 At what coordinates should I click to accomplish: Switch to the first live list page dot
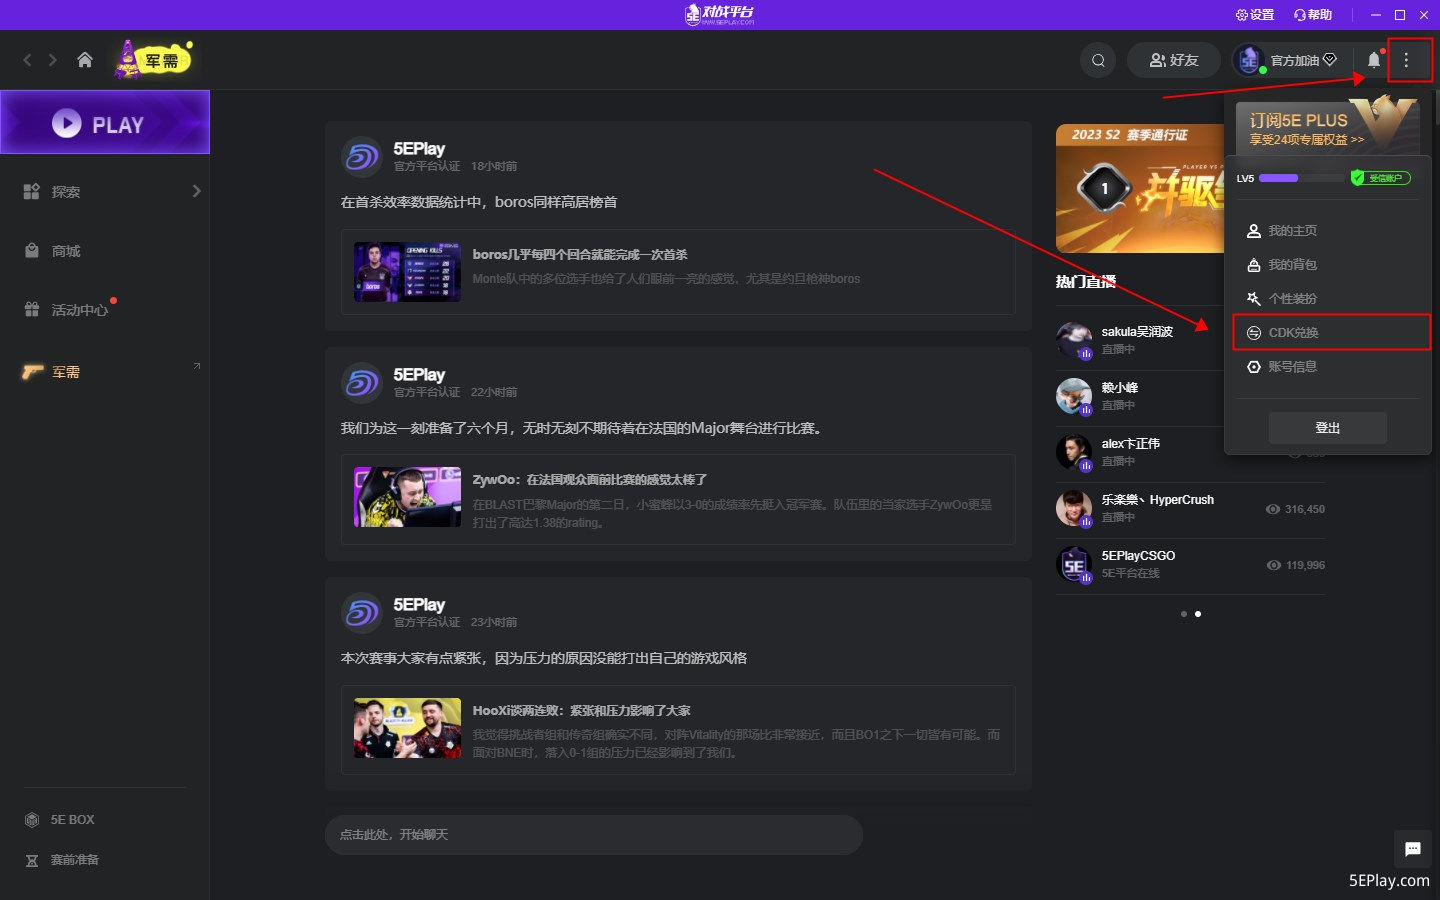coord(1184,614)
